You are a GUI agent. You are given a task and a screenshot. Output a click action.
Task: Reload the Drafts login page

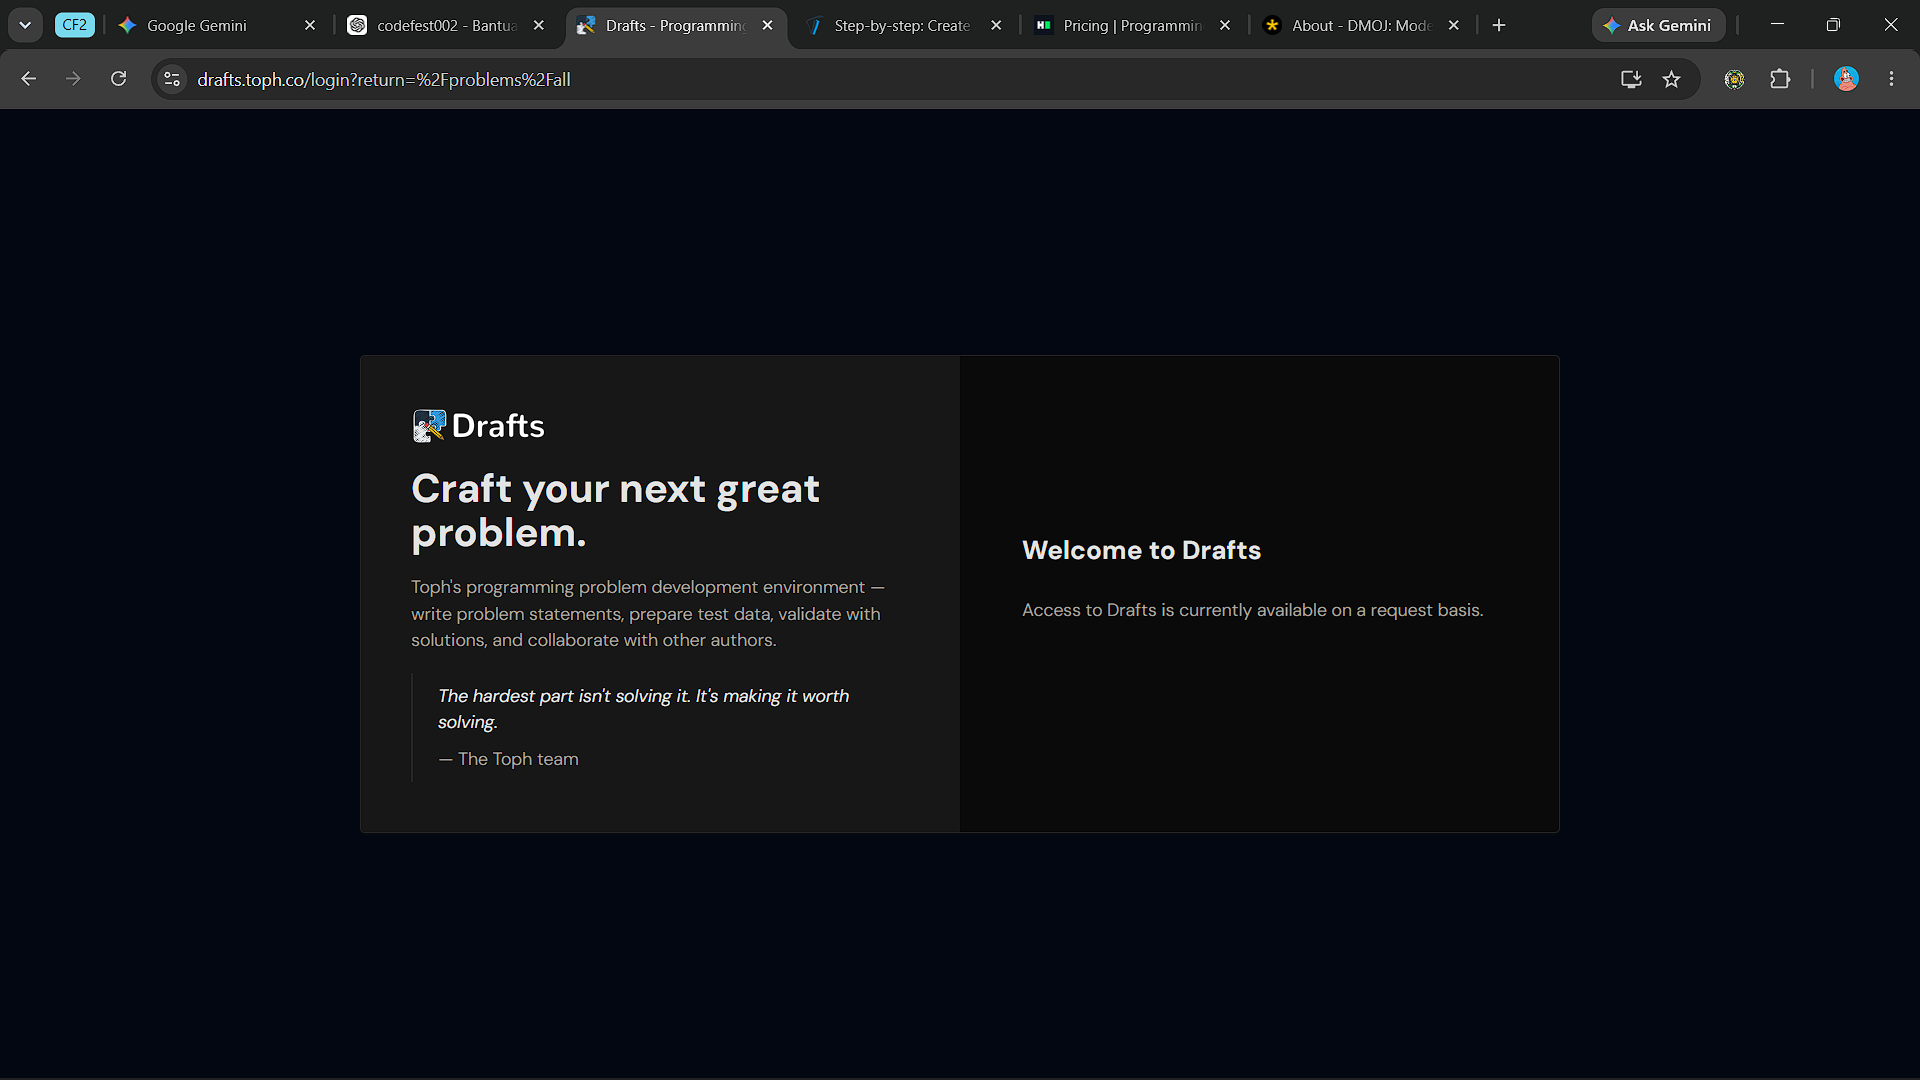[x=118, y=79]
